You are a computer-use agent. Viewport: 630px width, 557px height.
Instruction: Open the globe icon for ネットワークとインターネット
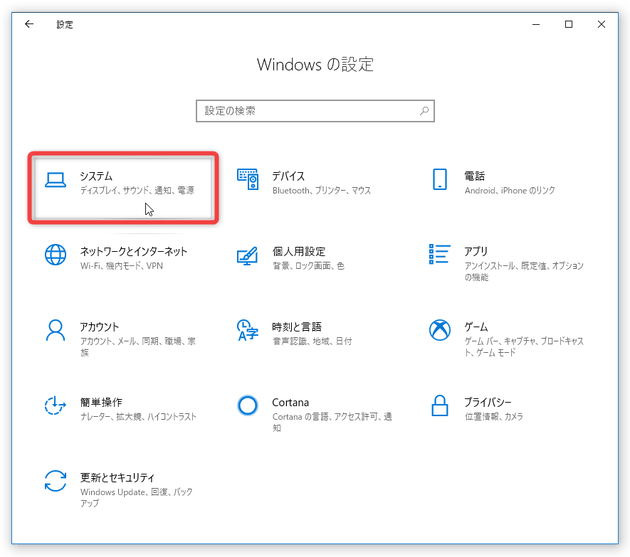coord(55,255)
